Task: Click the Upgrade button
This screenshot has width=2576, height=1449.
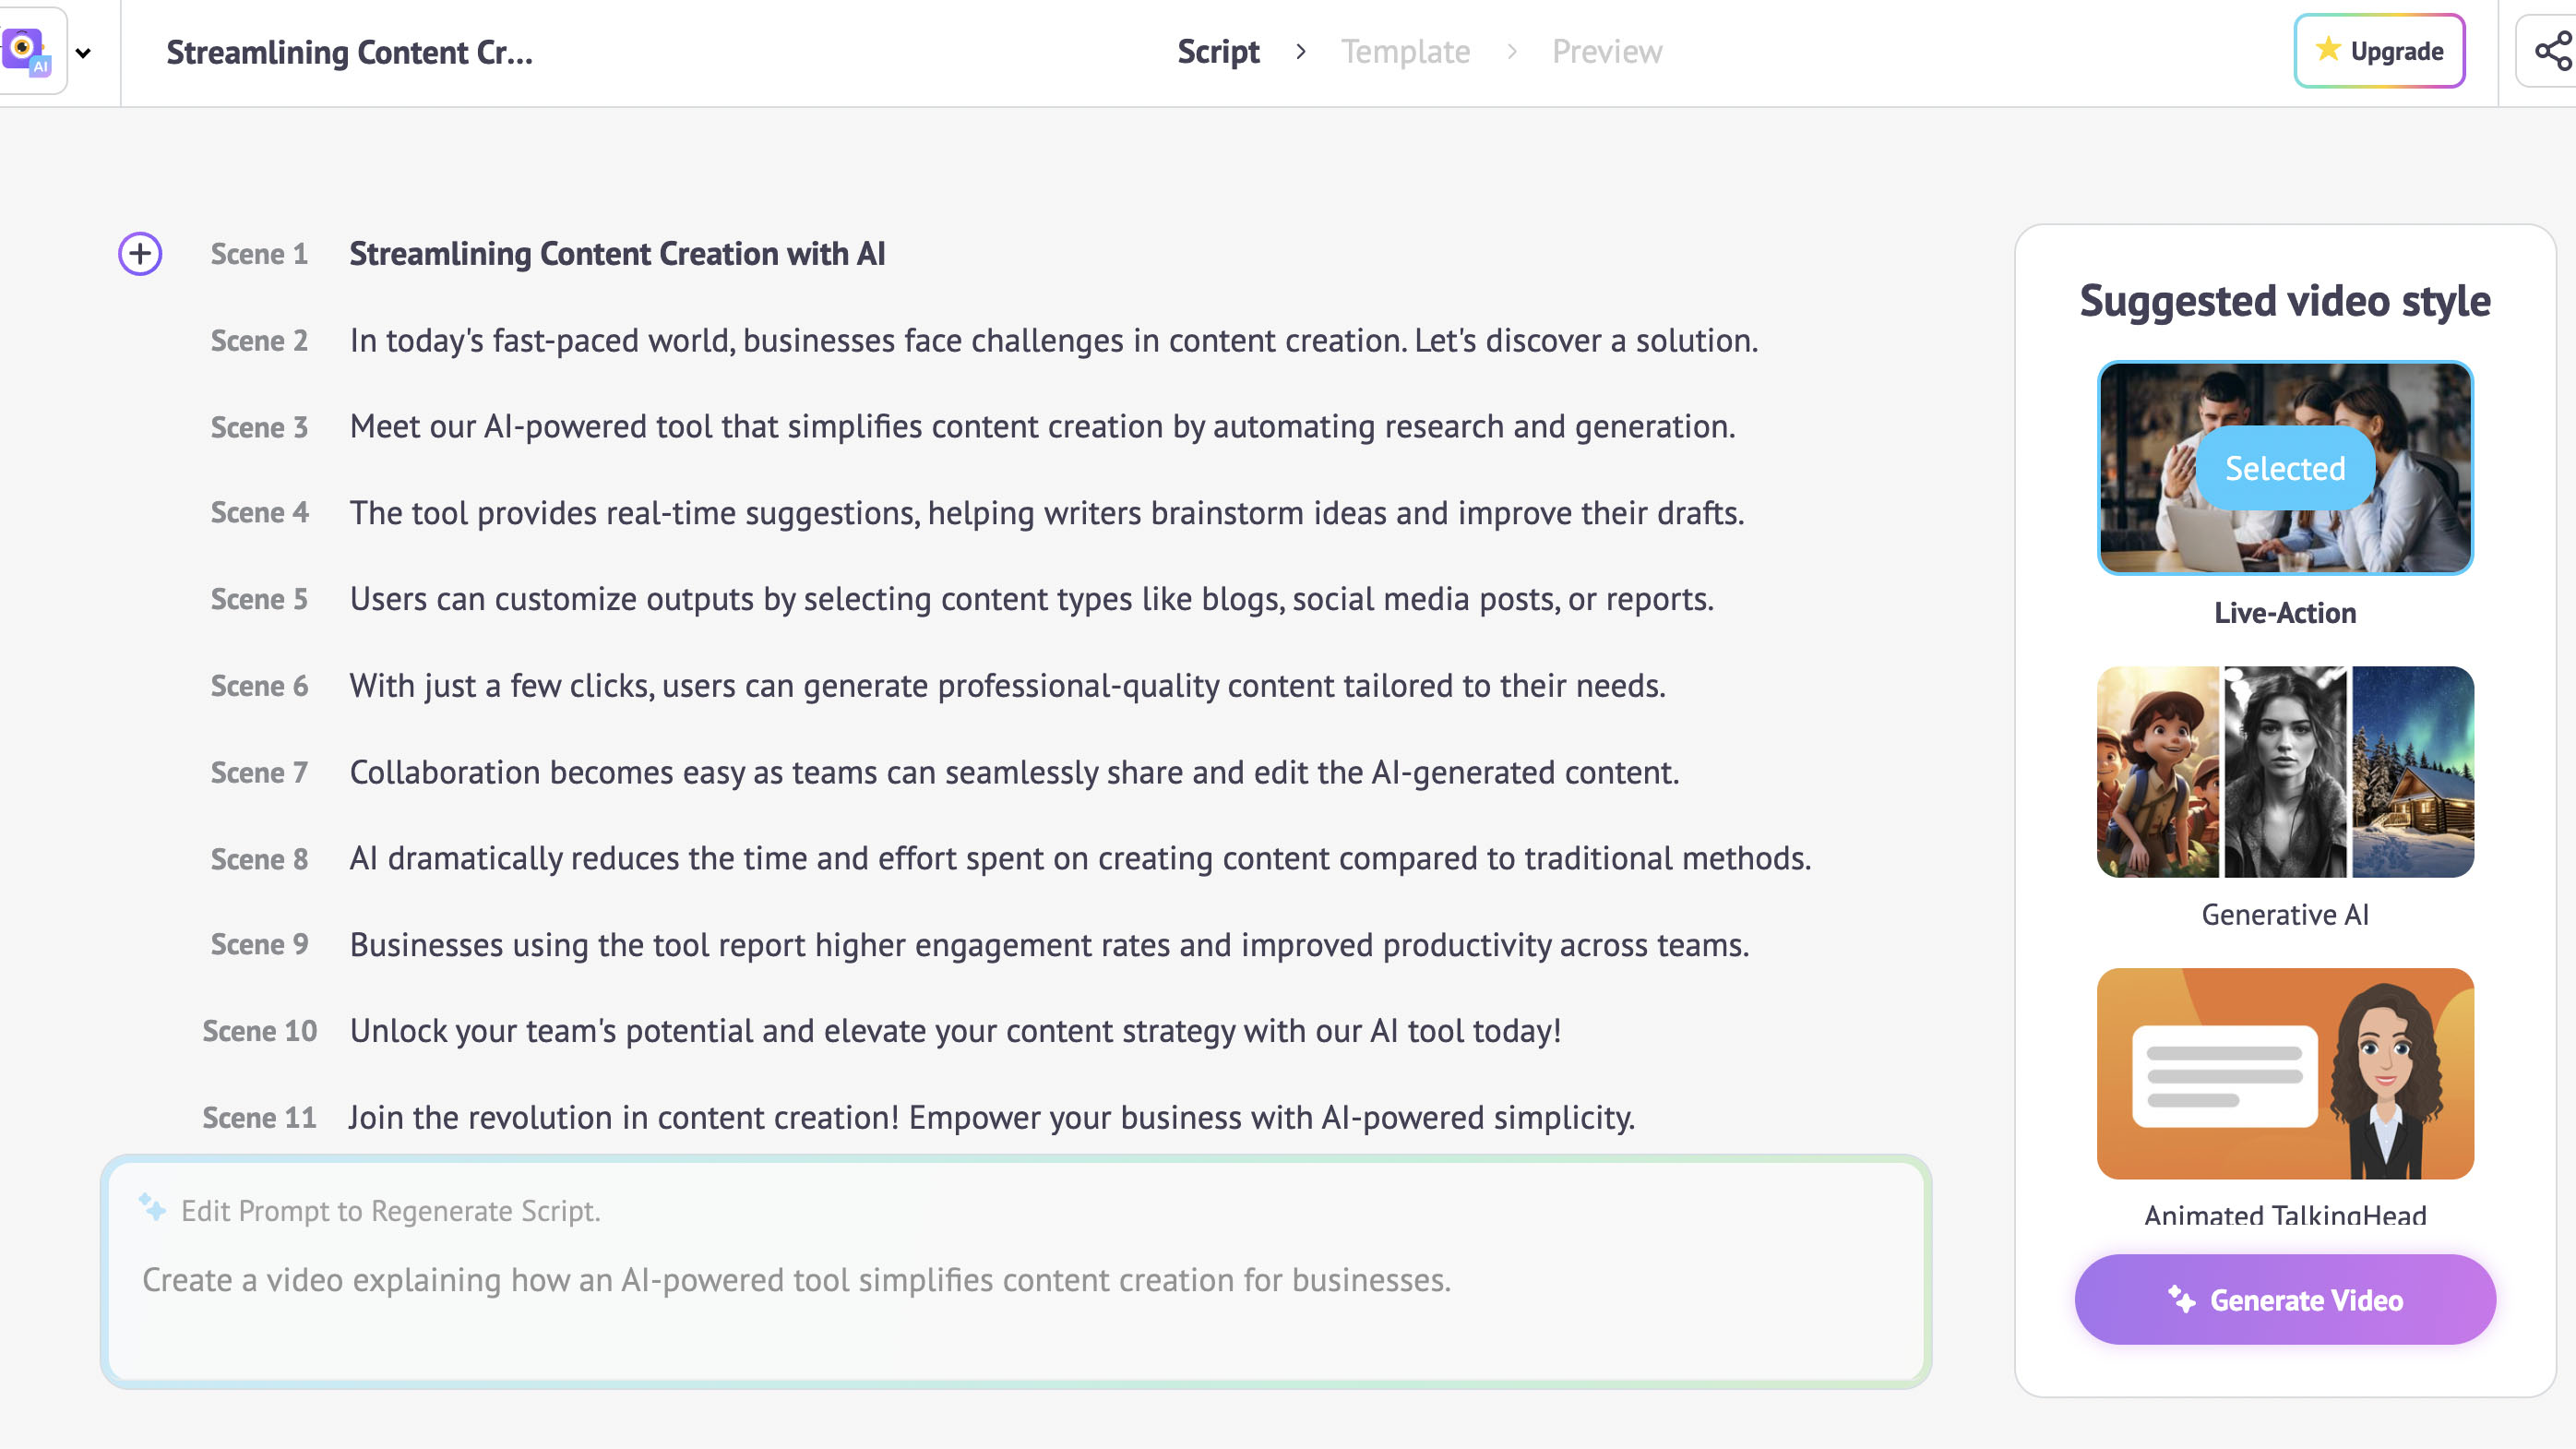Action: 2379,51
